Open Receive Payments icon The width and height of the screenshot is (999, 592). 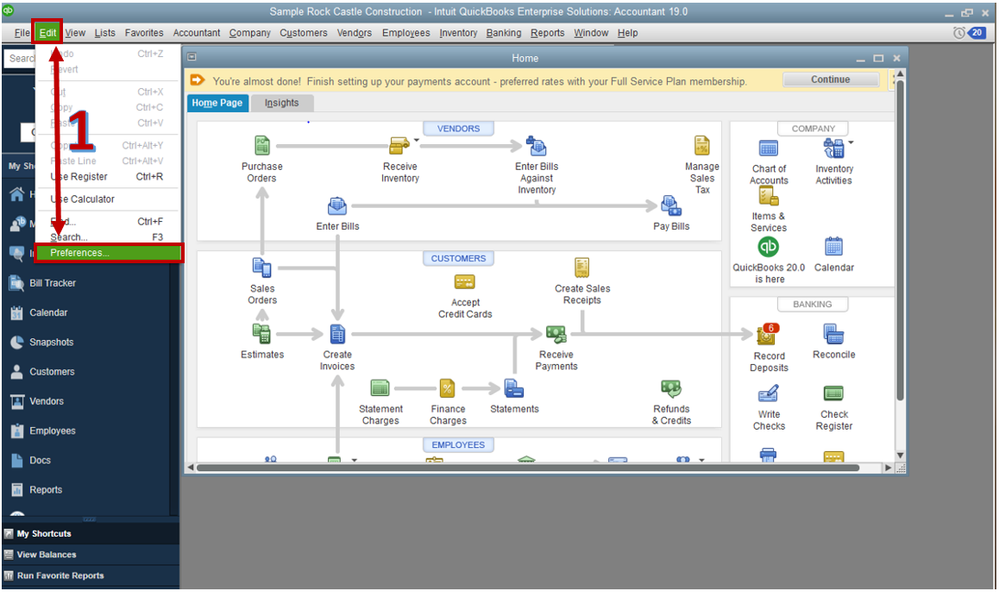tap(556, 334)
